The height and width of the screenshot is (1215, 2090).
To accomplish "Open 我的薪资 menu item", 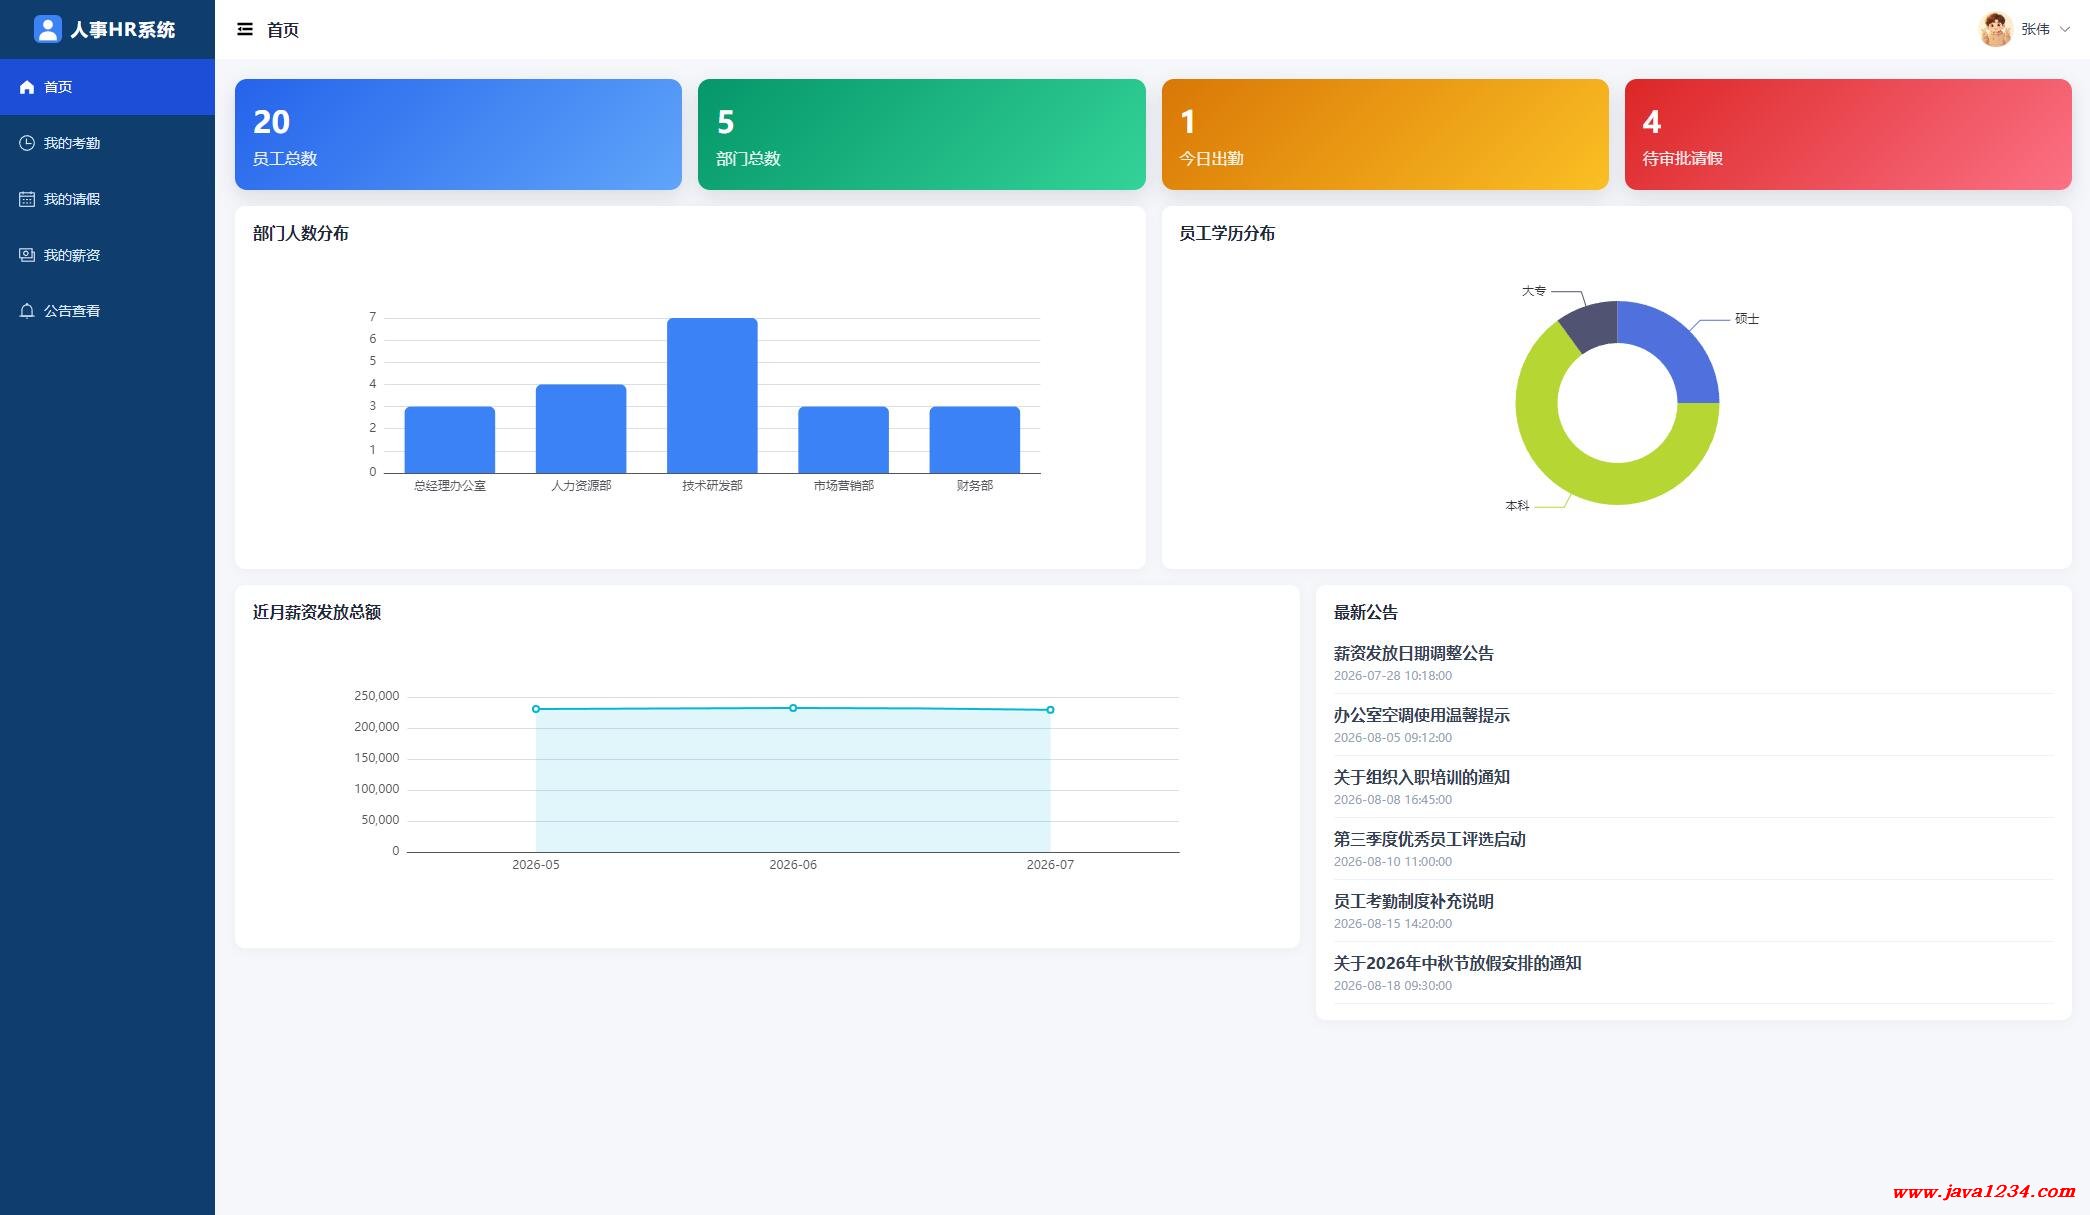I will click(107, 255).
